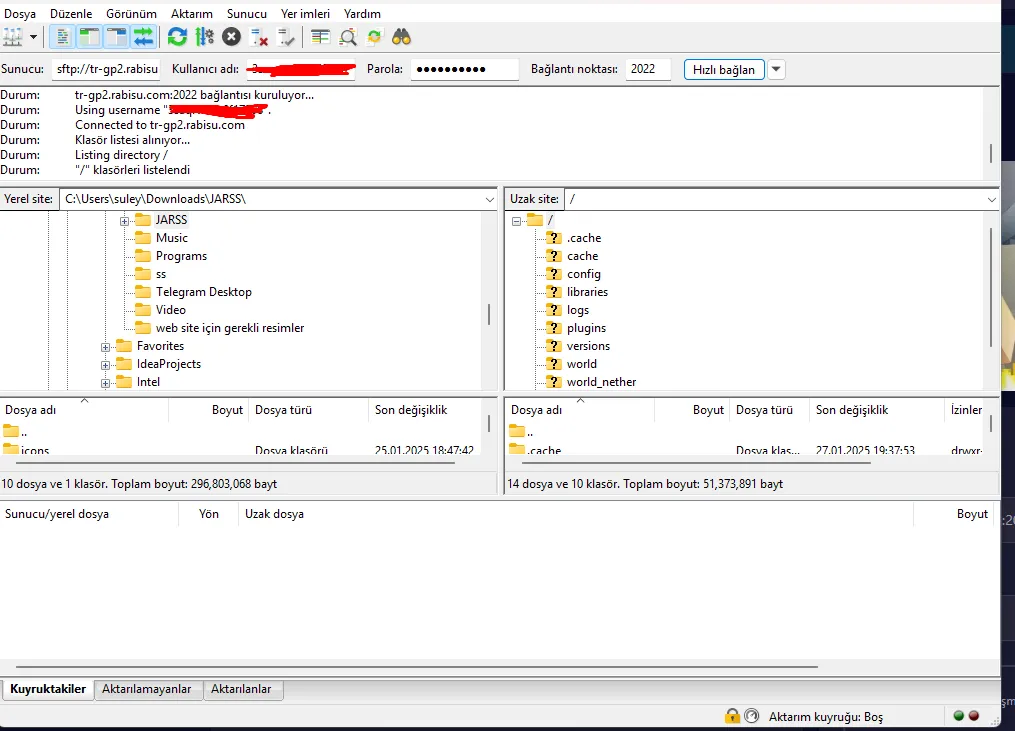The width and height of the screenshot is (1015, 731).
Task: Open directory listing filters
Action: pos(320,37)
